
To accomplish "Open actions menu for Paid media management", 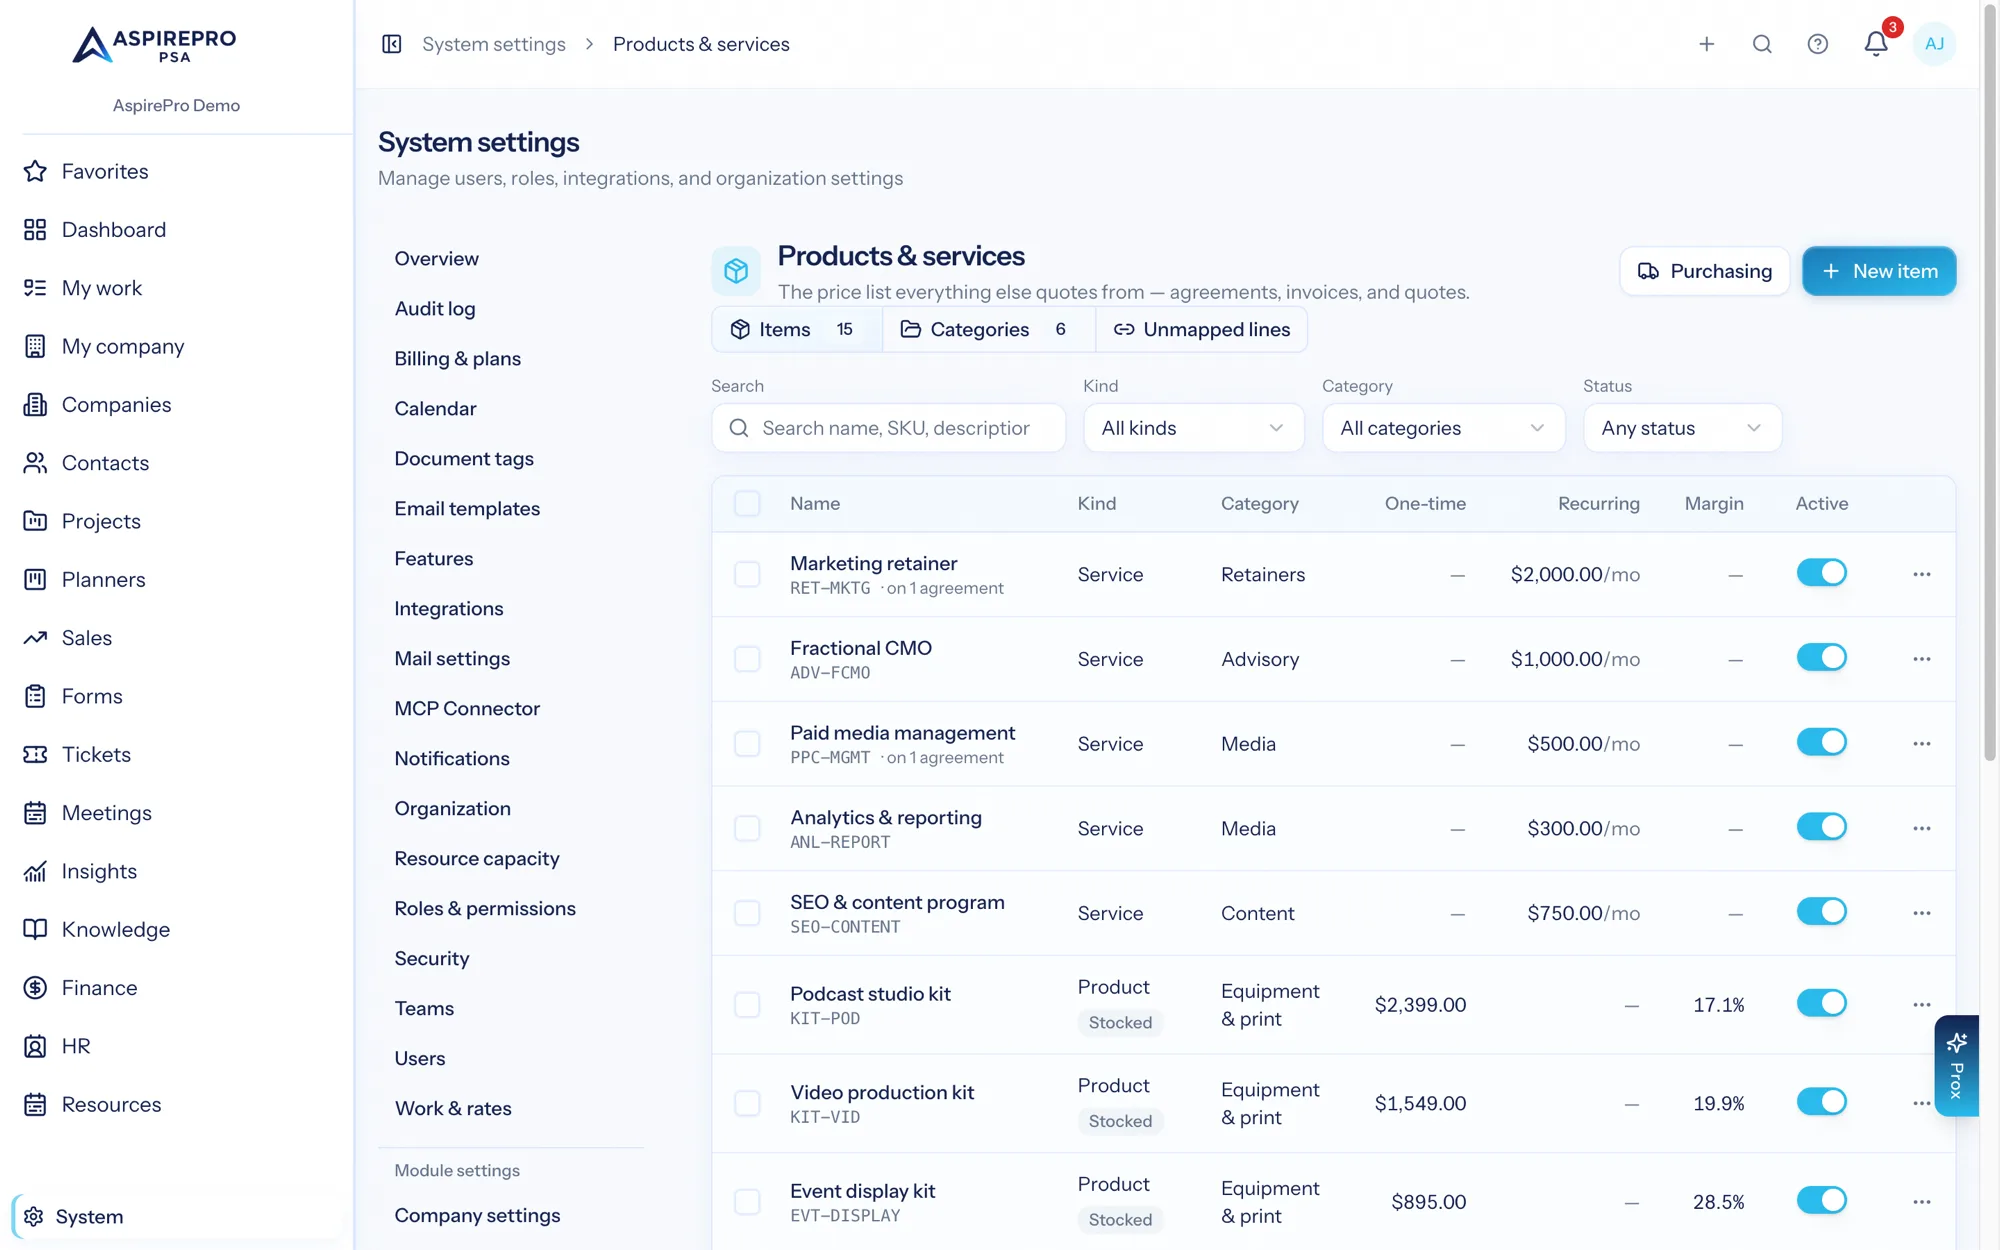I will click(x=1922, y=744).
